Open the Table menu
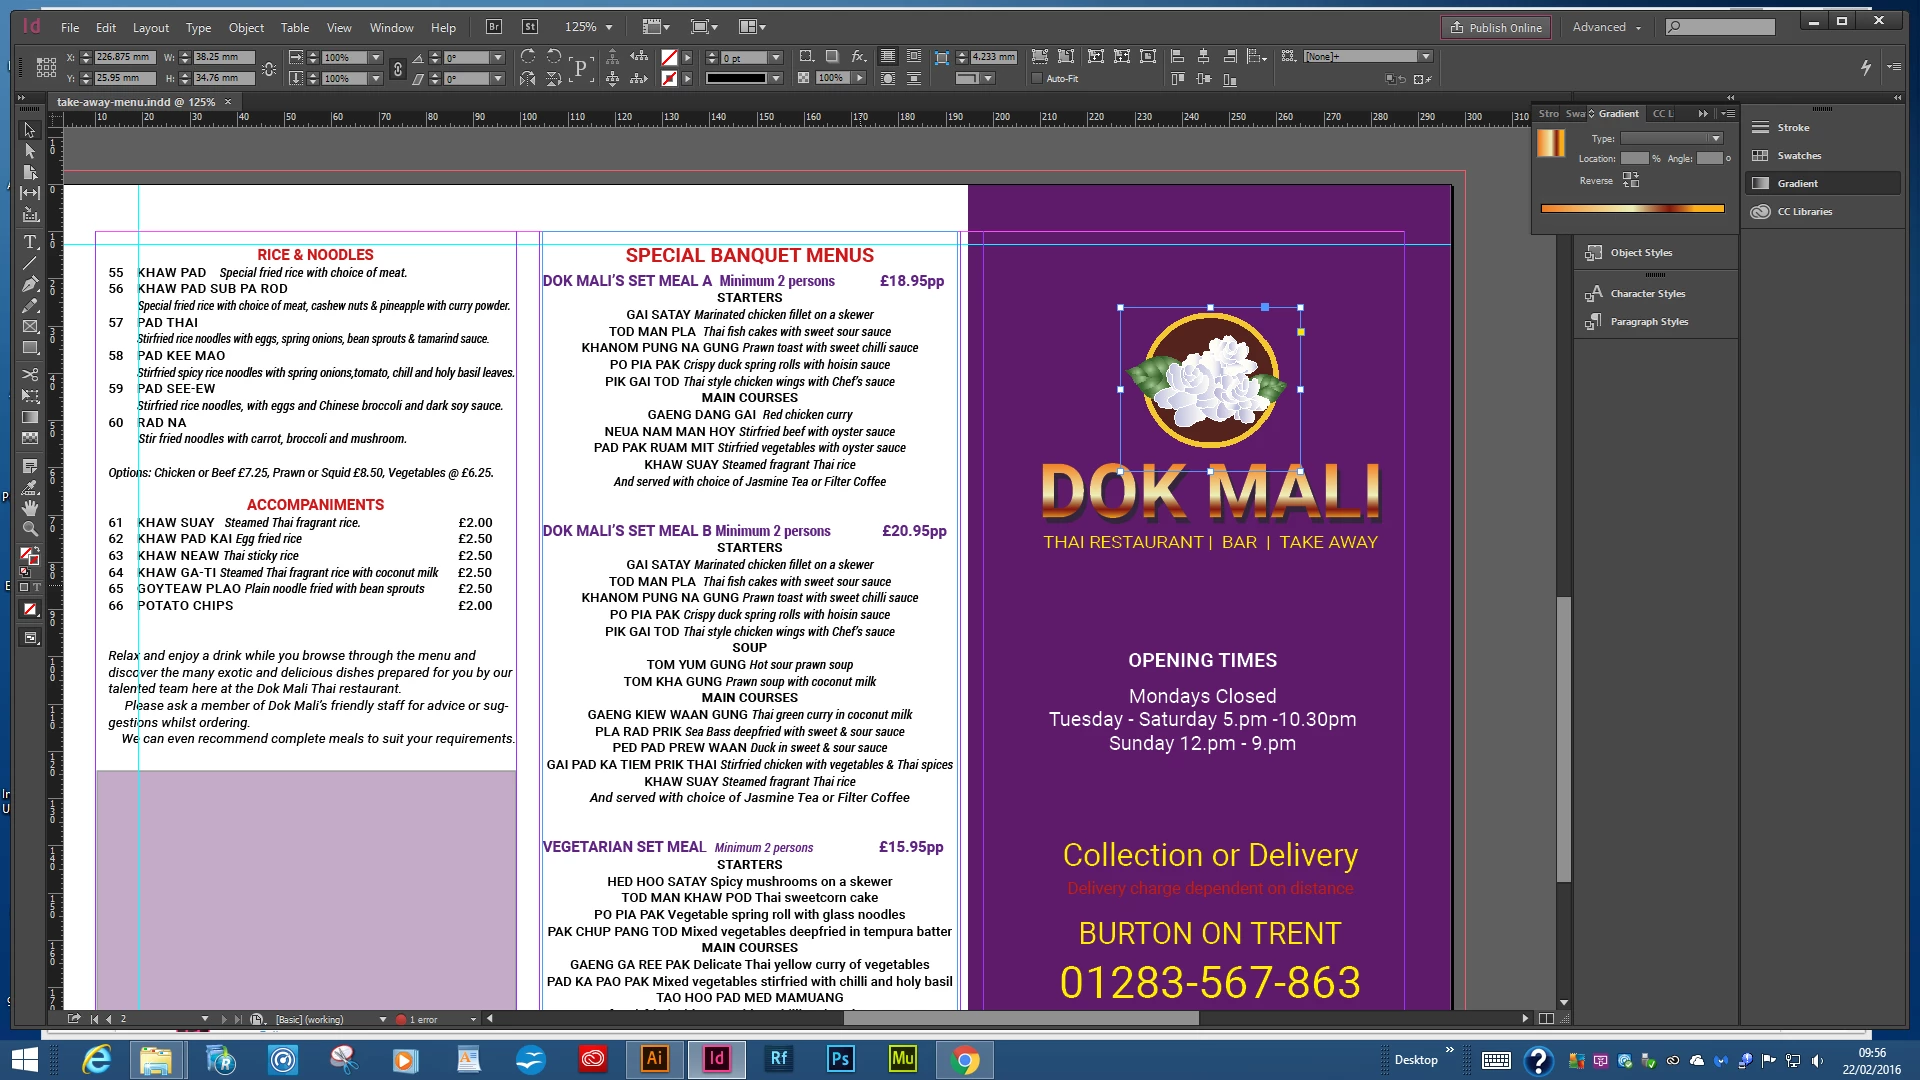Screen dimensions: 1920x1080 [x=294, y=27]
